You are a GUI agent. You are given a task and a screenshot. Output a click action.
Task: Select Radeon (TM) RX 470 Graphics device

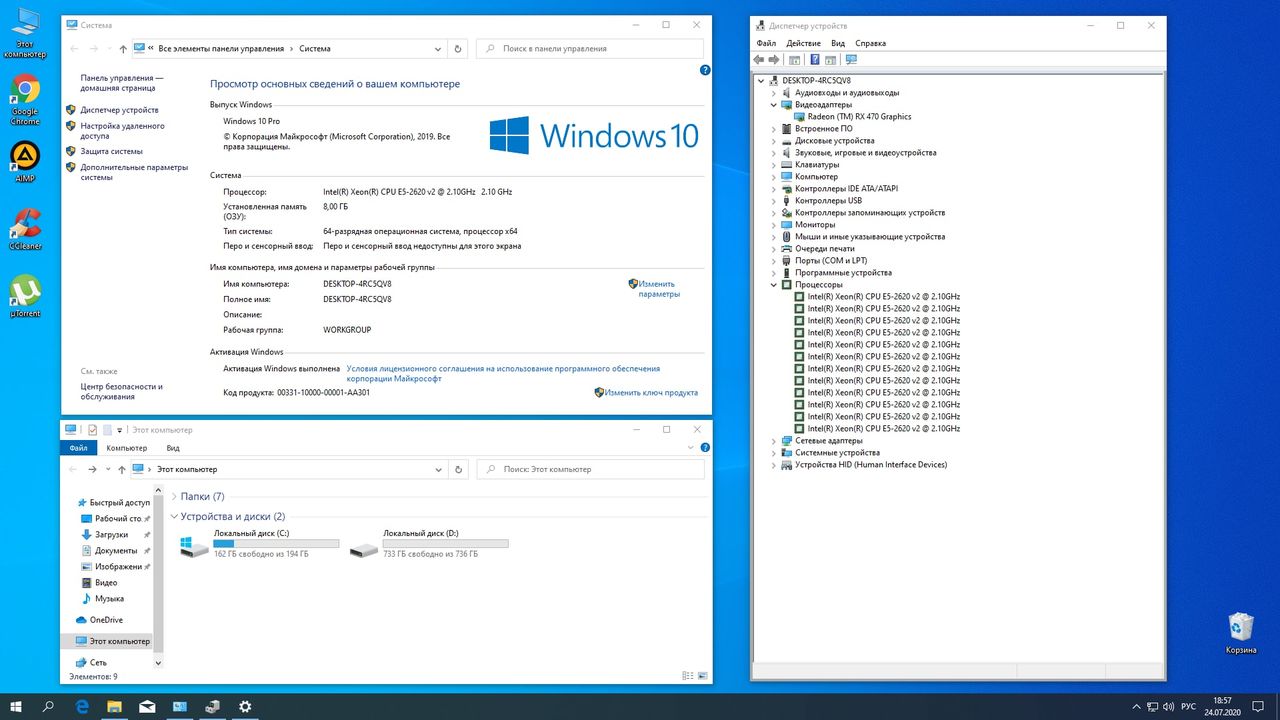[x=859, y=117]
